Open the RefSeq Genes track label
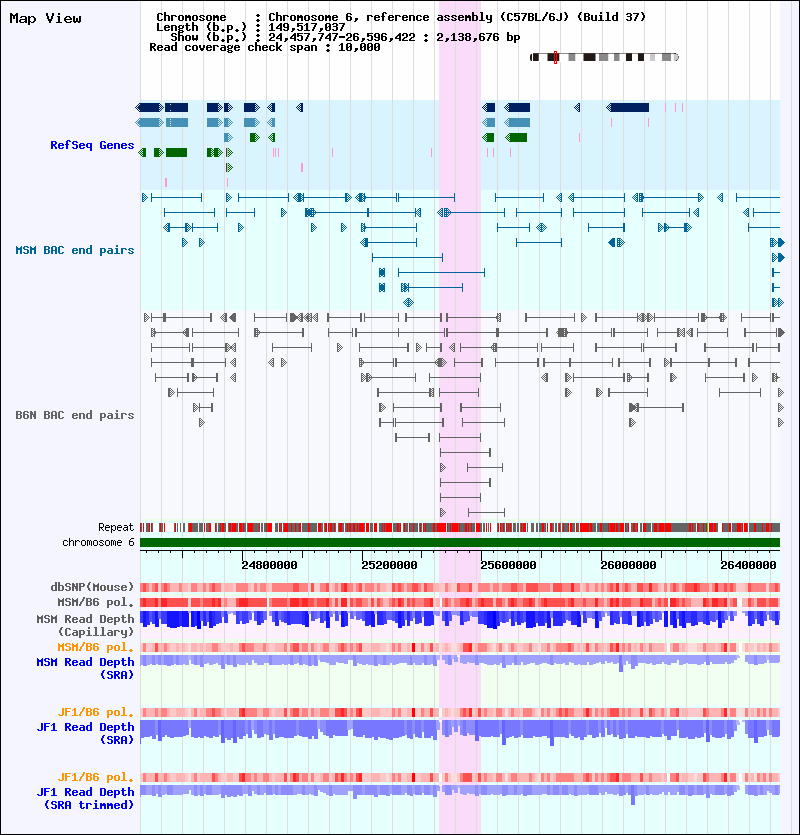 coord(92,145)
